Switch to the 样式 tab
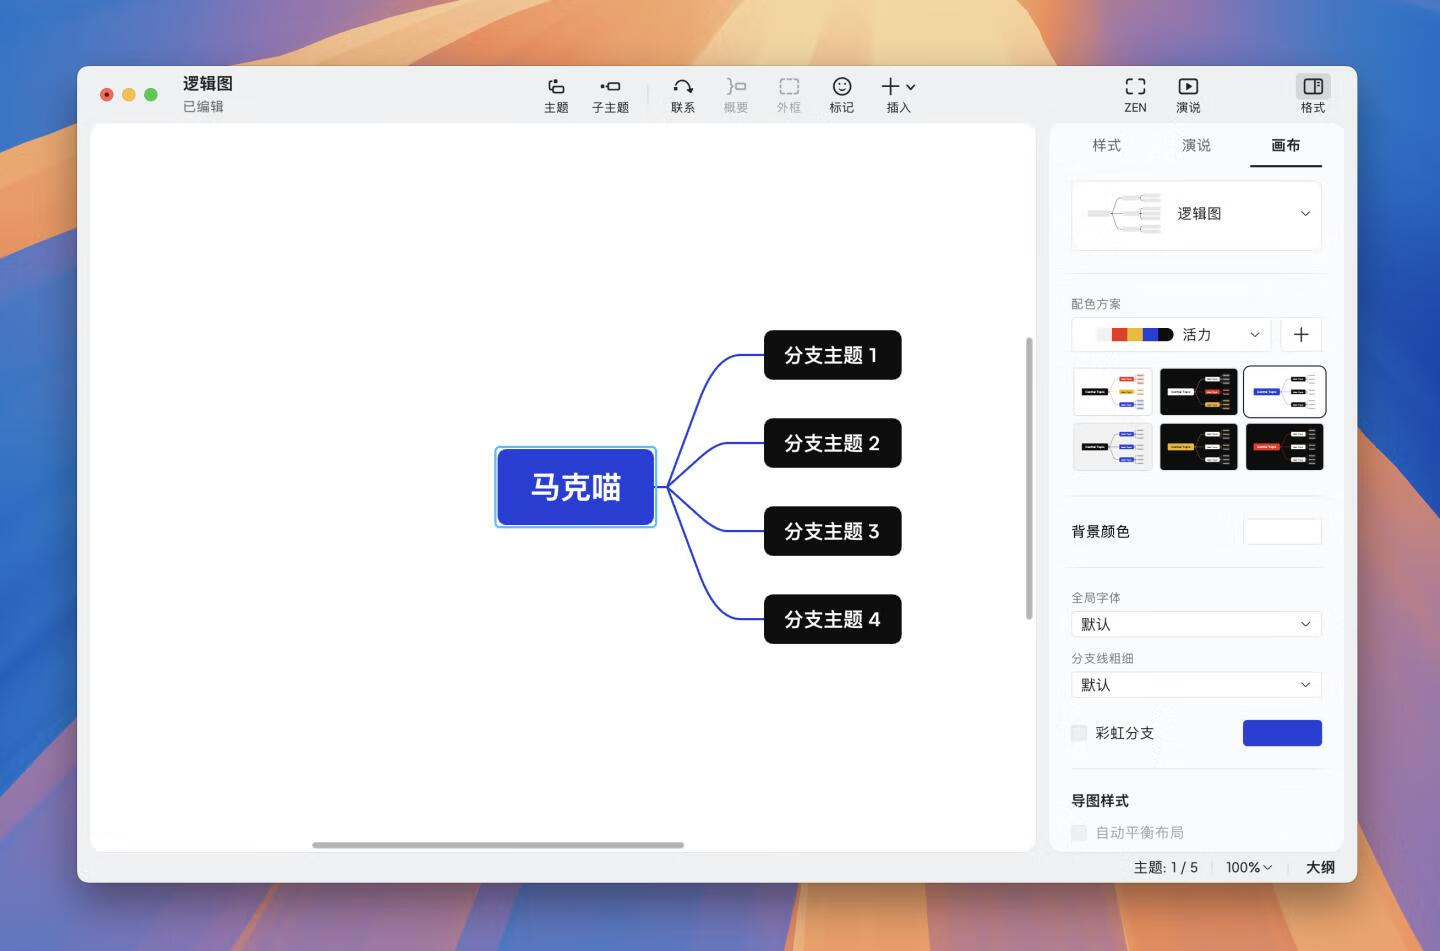The width and height of the screenshot is (1440, 951). (x=1106, y=145)
